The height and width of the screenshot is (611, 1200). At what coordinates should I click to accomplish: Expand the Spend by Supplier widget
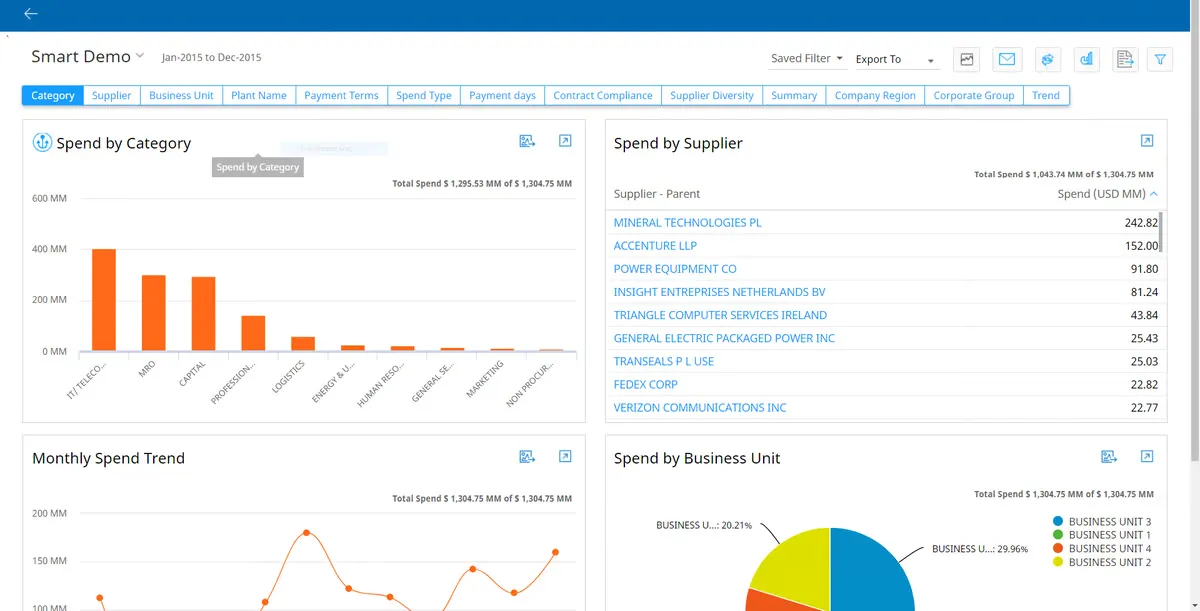(1147, 141)
